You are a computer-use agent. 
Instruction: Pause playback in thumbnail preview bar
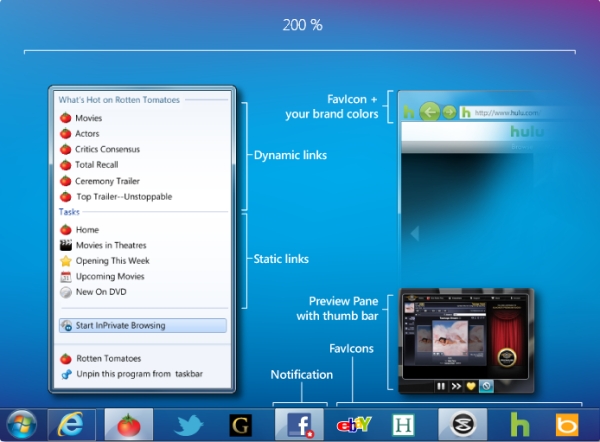pyautogui.click(x=437, y=386)
